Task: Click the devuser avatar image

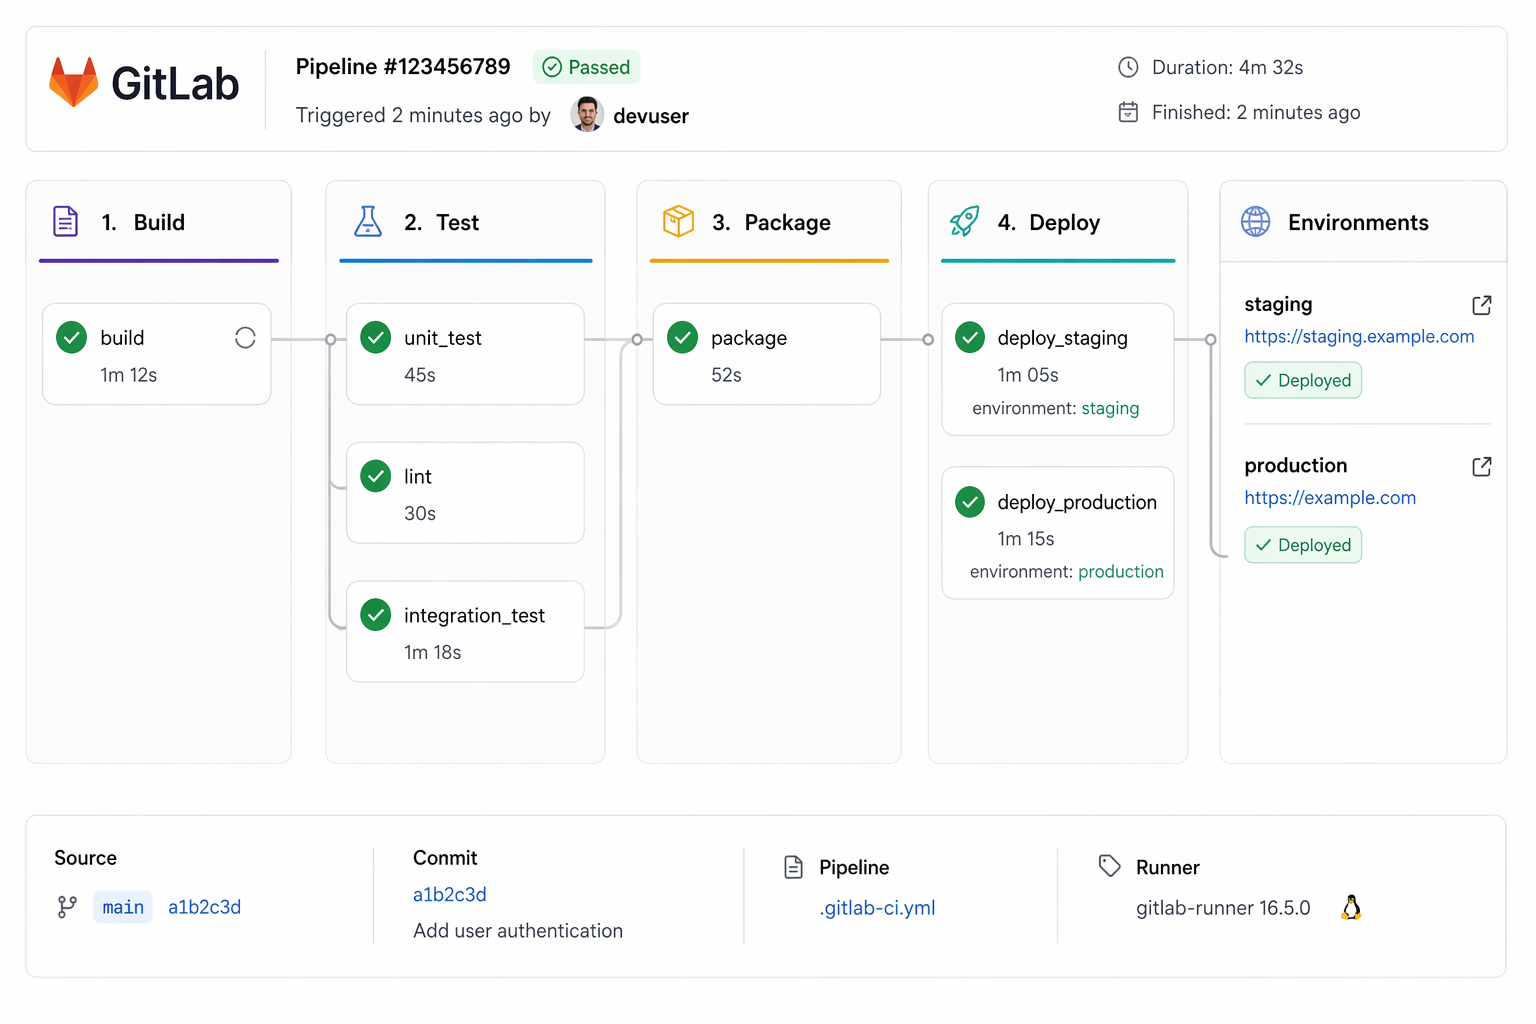Action: pos(587,114)
